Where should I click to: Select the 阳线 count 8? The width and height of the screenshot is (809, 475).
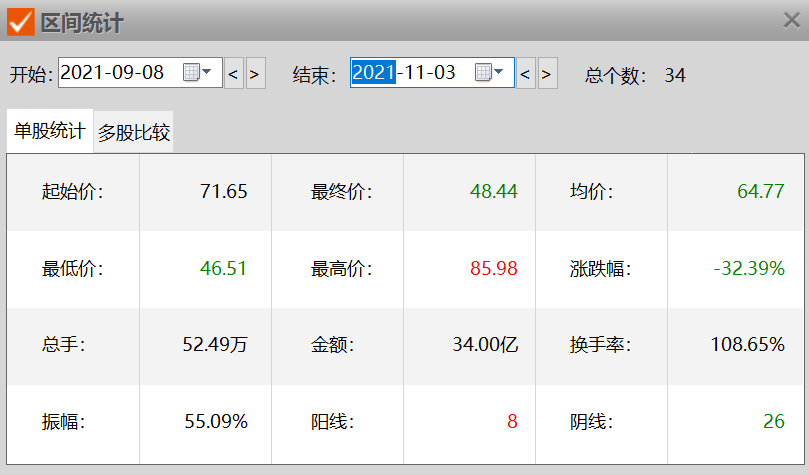512,421
